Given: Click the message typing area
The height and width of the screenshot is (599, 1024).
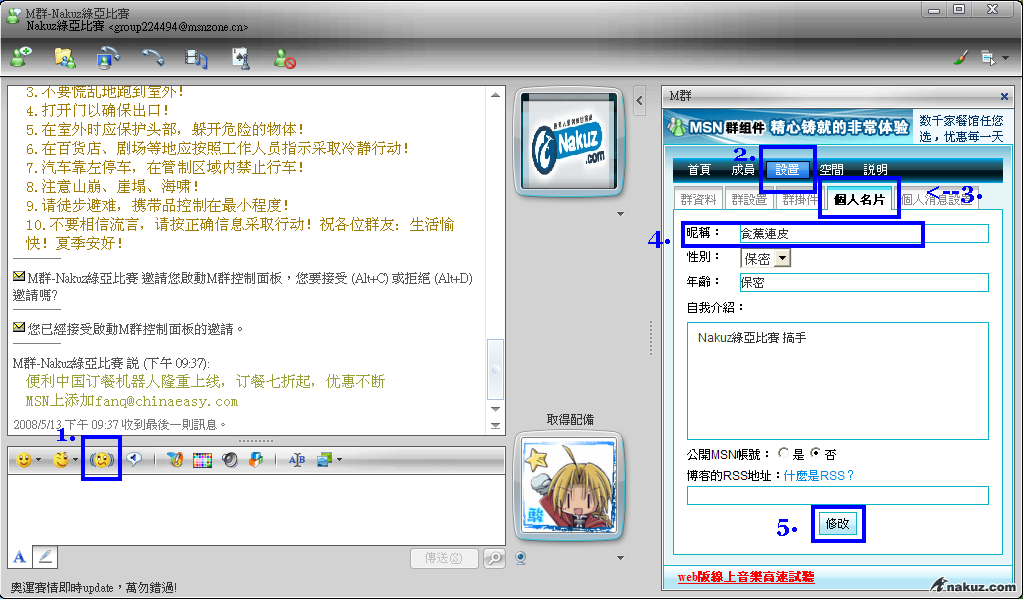Looking at the screenshot, I should coord(256,510).
